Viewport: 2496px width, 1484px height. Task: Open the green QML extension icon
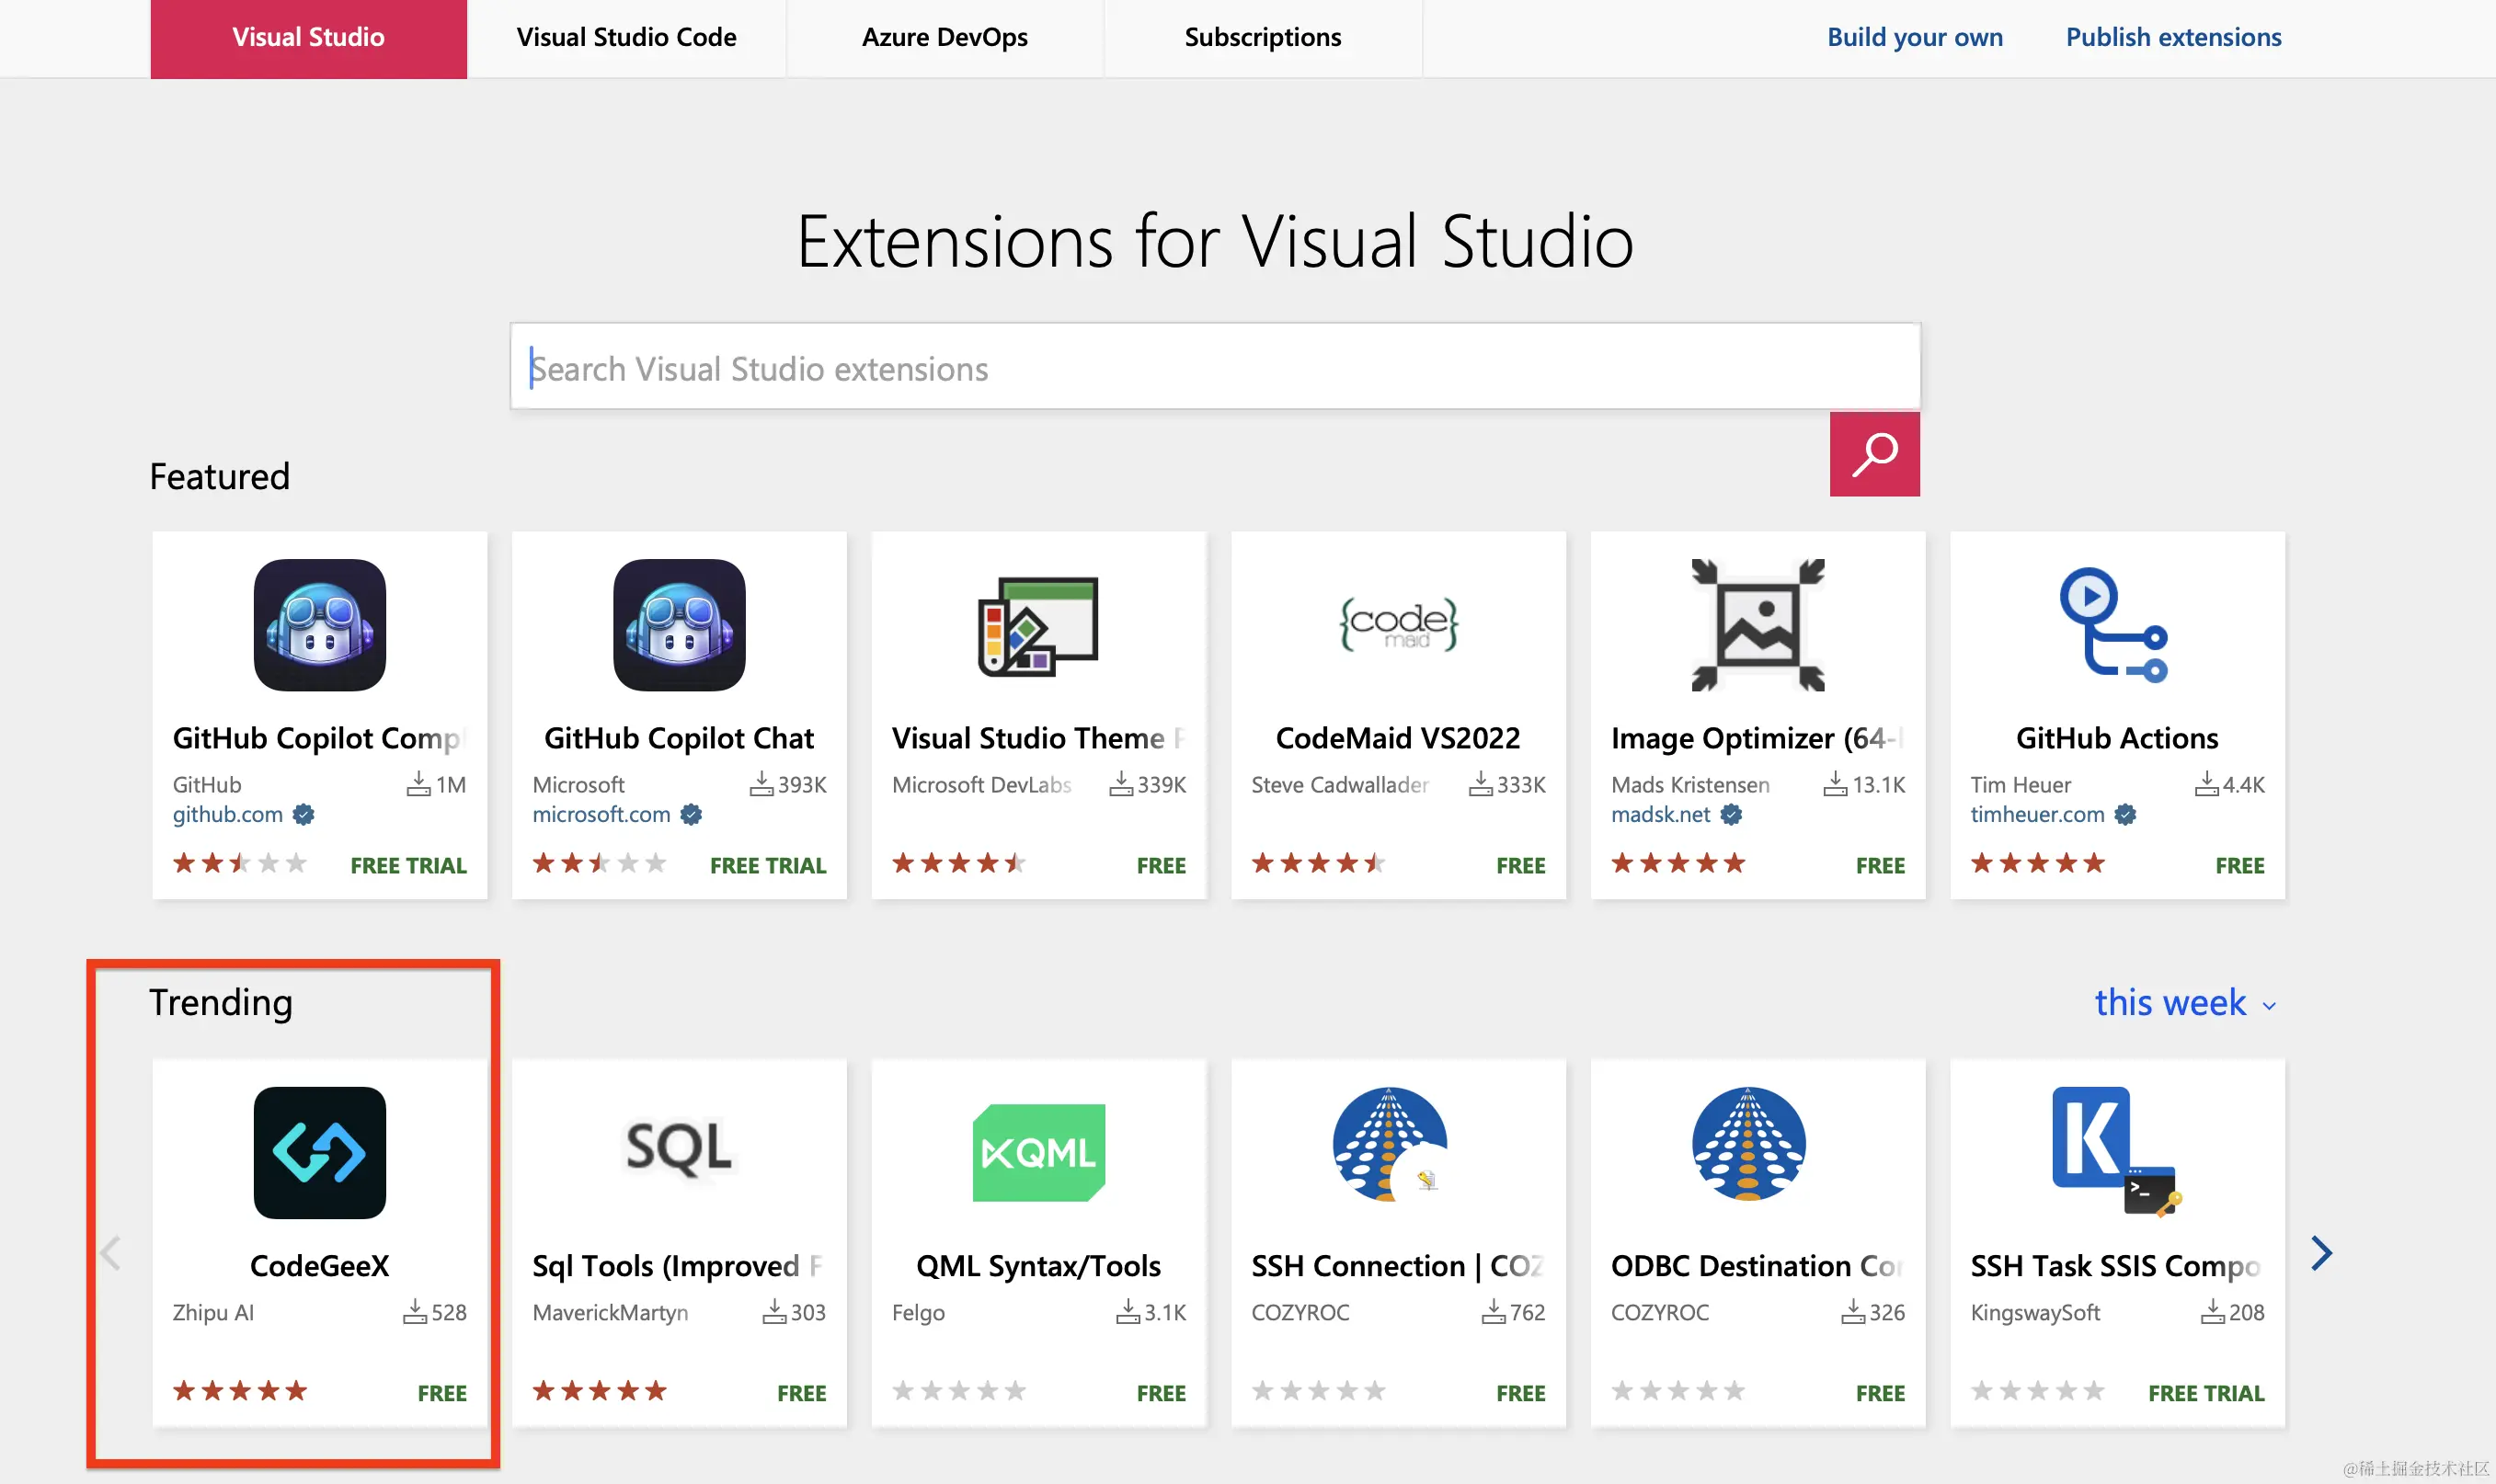1038,1152
